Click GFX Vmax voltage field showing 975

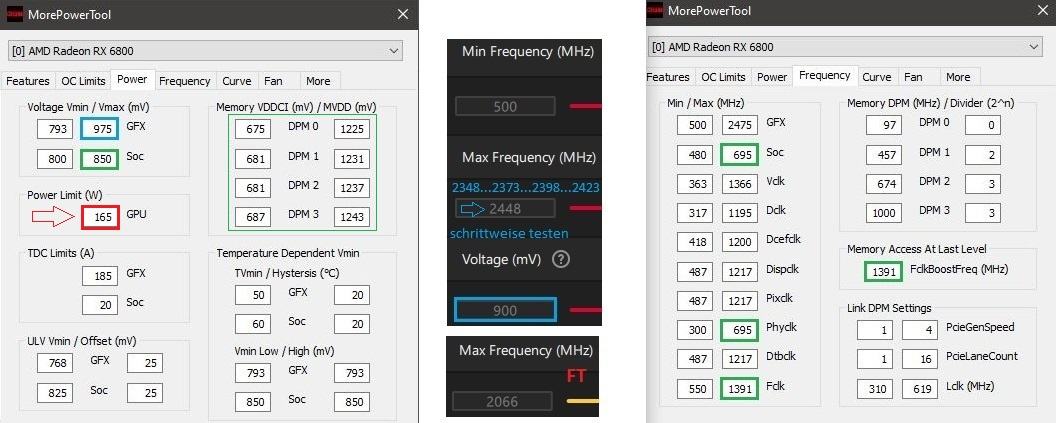tap(102, 129)
